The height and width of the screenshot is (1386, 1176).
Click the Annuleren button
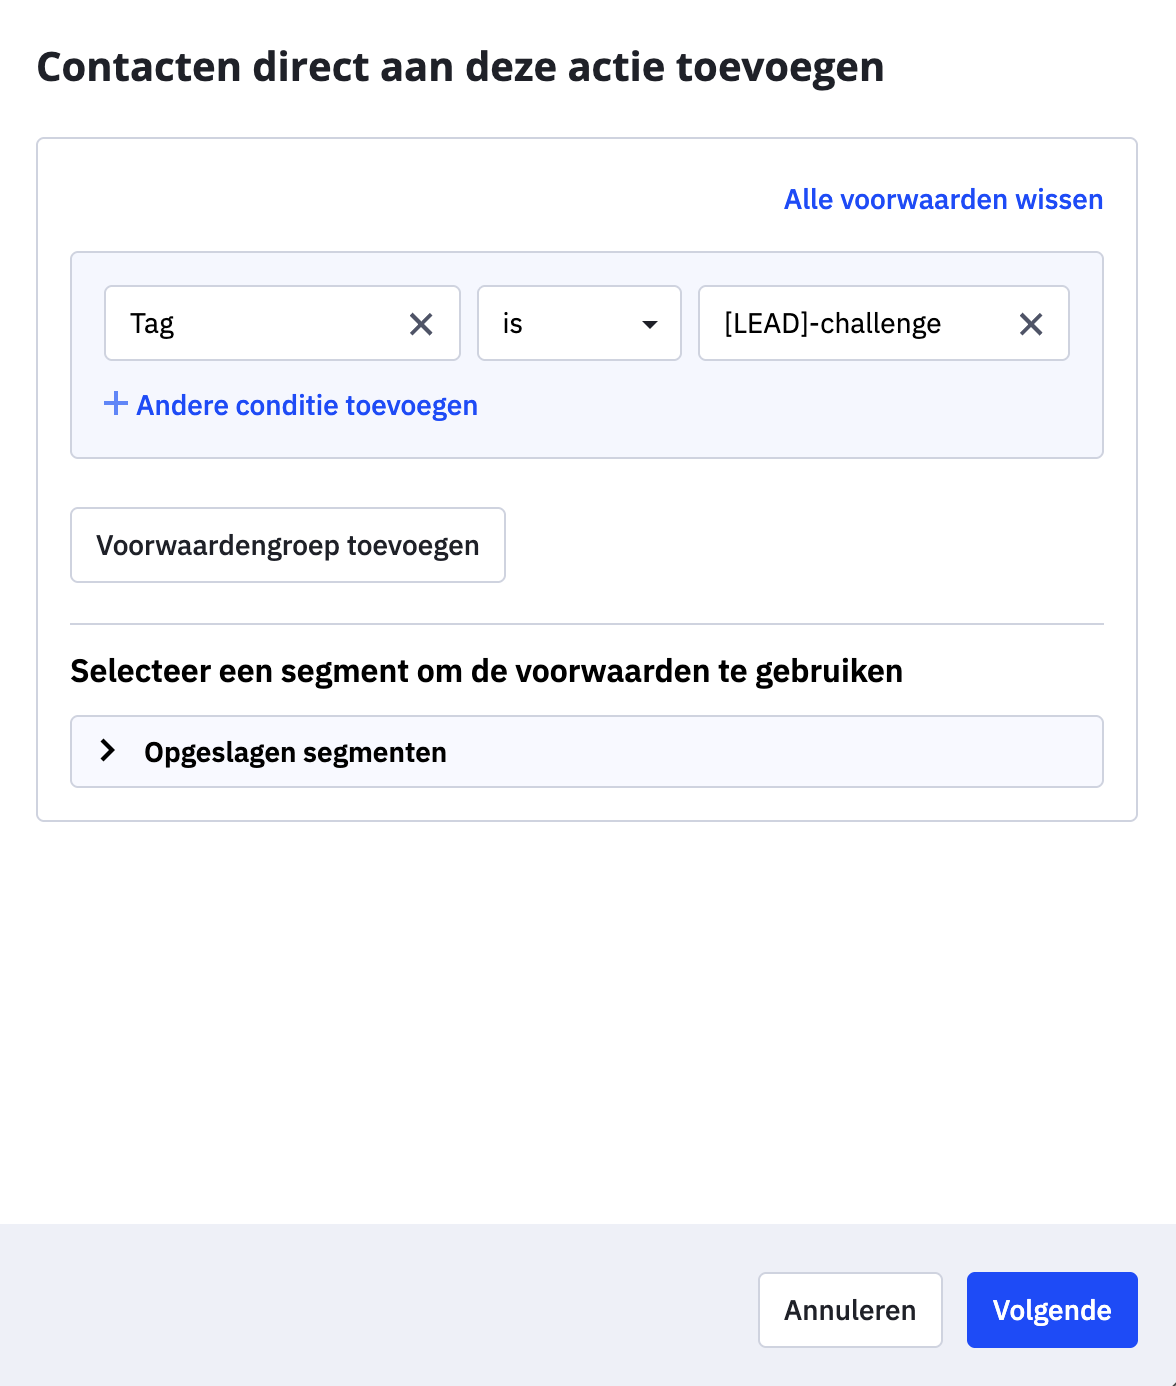(849, 1309)
